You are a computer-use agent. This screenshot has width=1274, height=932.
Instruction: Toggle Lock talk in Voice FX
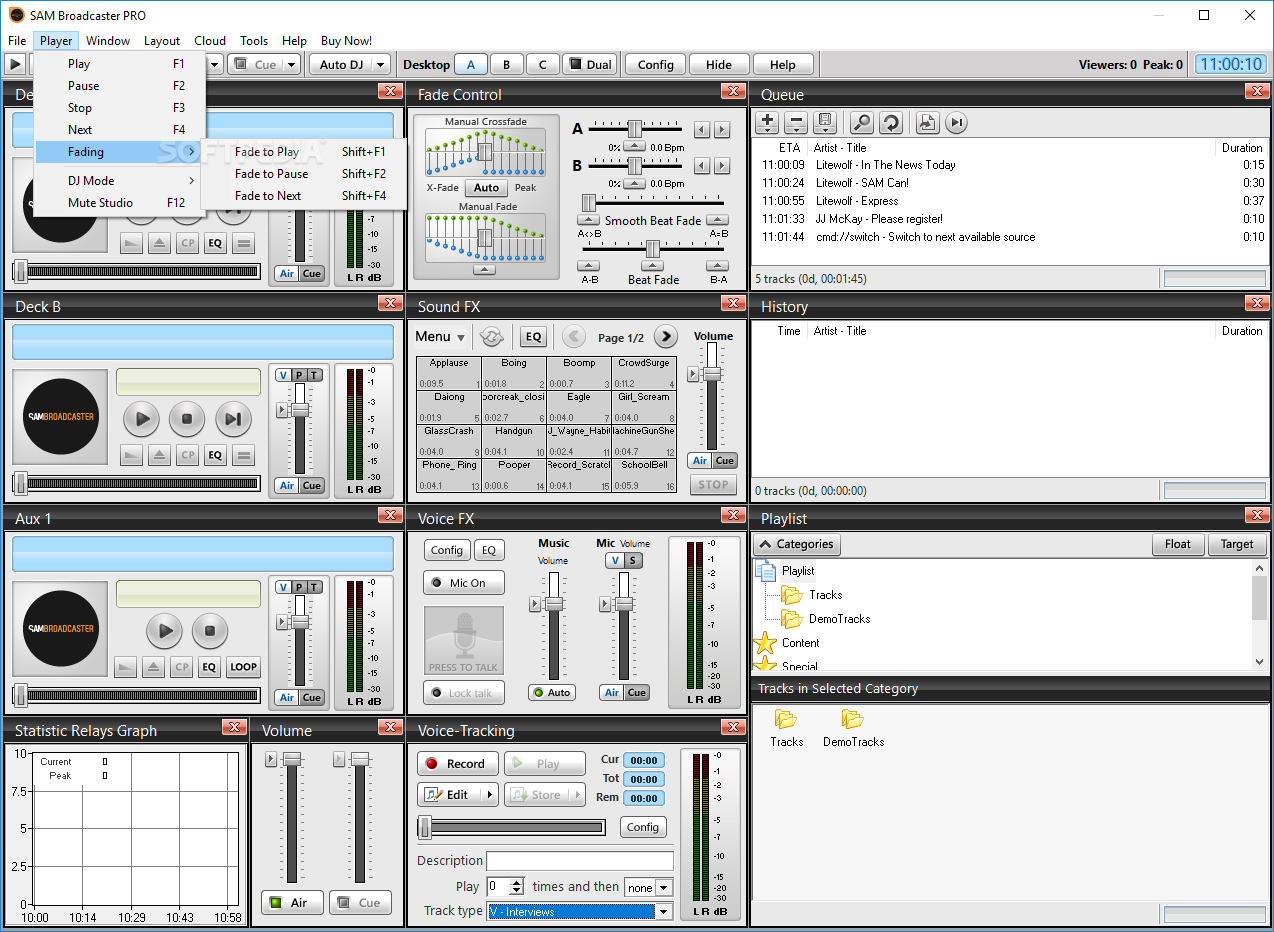click(x=464, y=693)
